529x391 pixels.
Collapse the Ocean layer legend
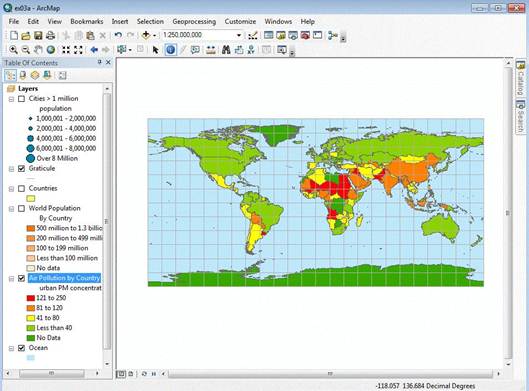pyautogui.click(x=11, y=348)
